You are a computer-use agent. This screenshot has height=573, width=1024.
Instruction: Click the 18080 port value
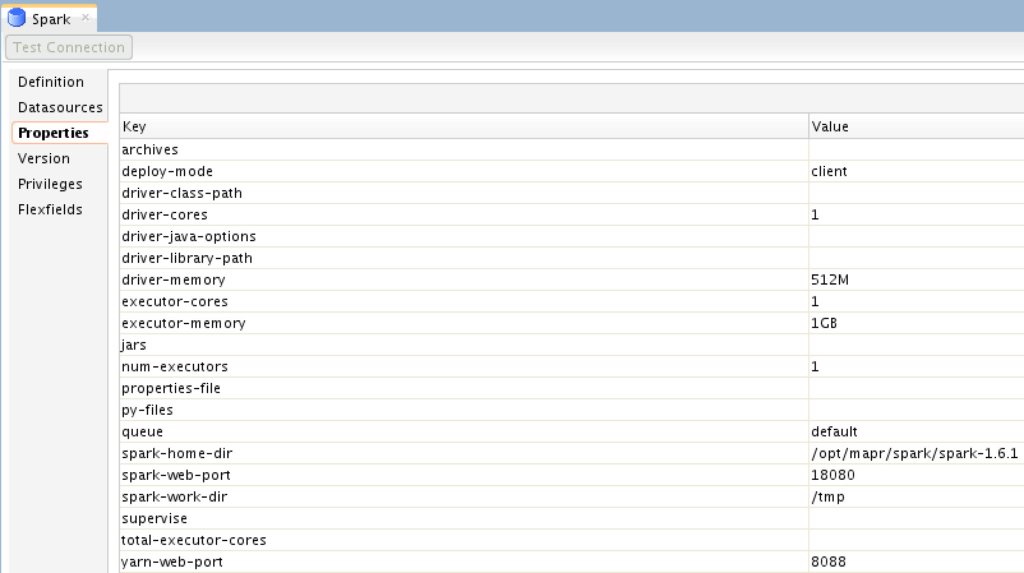pos(833,475)
